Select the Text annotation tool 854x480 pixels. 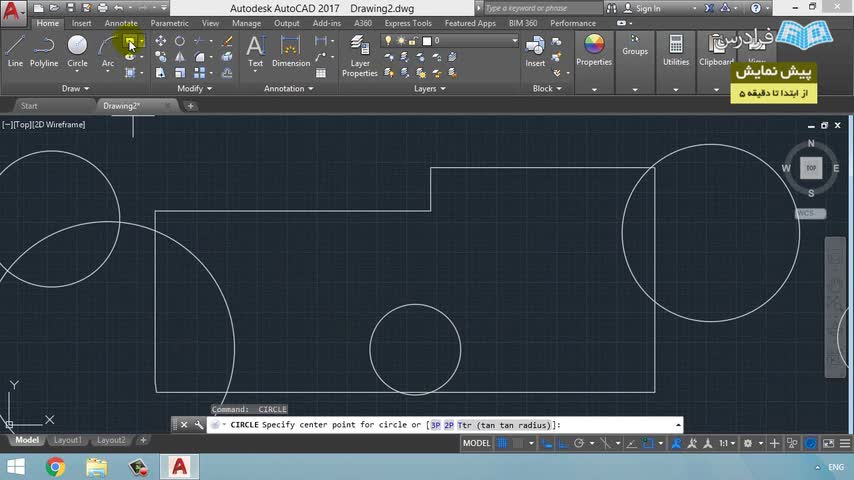(255, 50)
